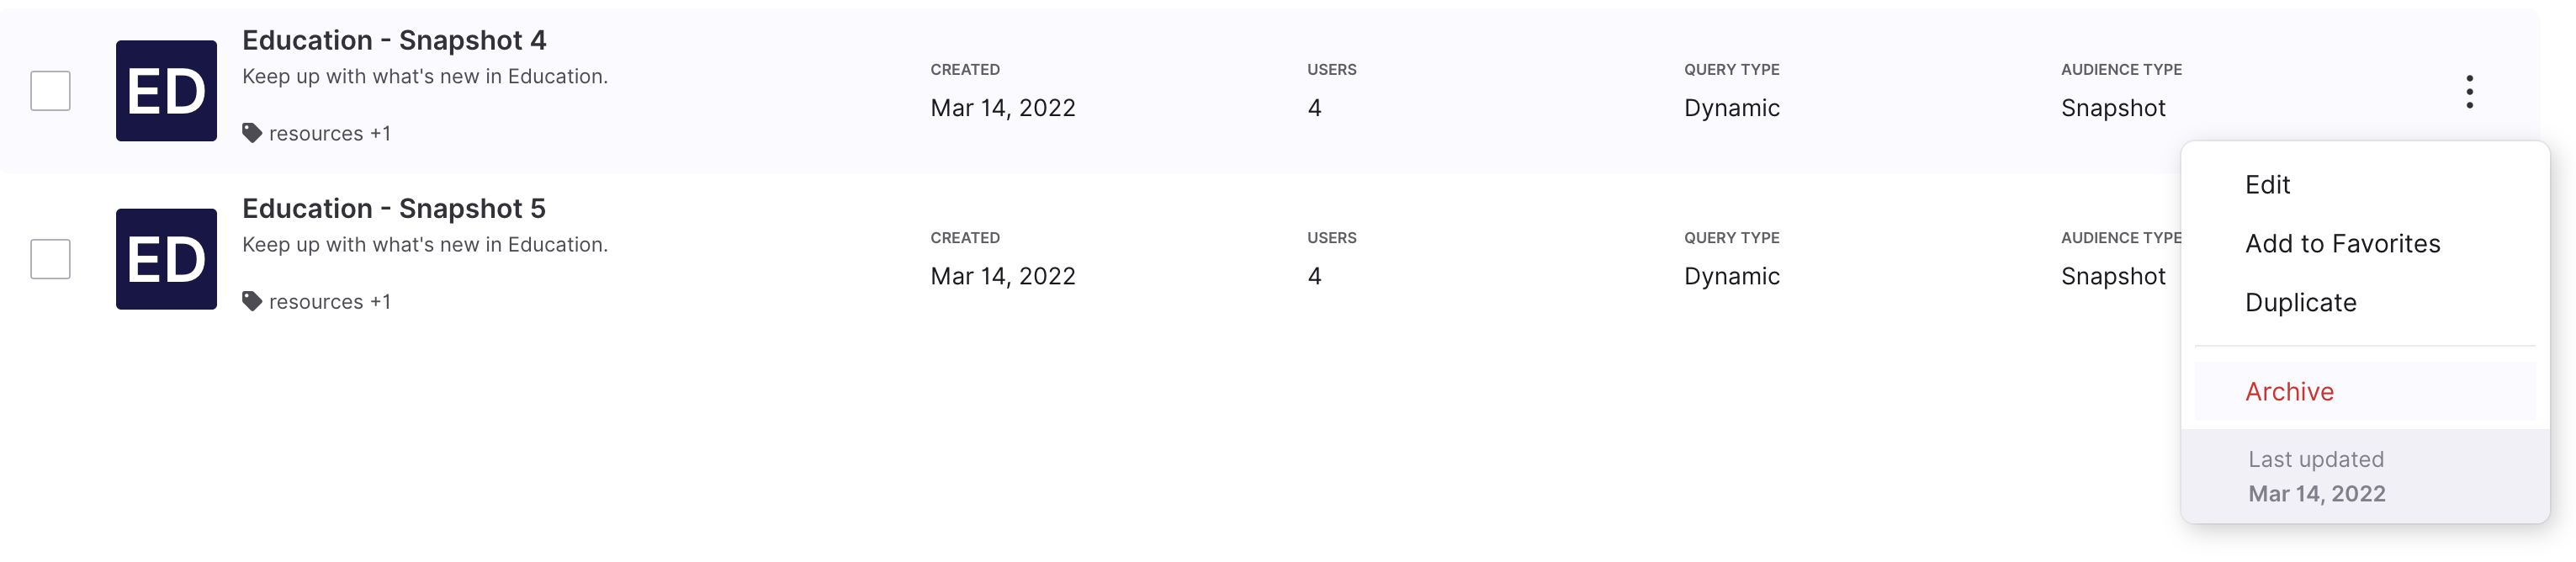Click Snapshot 4's Created date Mar 14, 2022

point(1003,108)
